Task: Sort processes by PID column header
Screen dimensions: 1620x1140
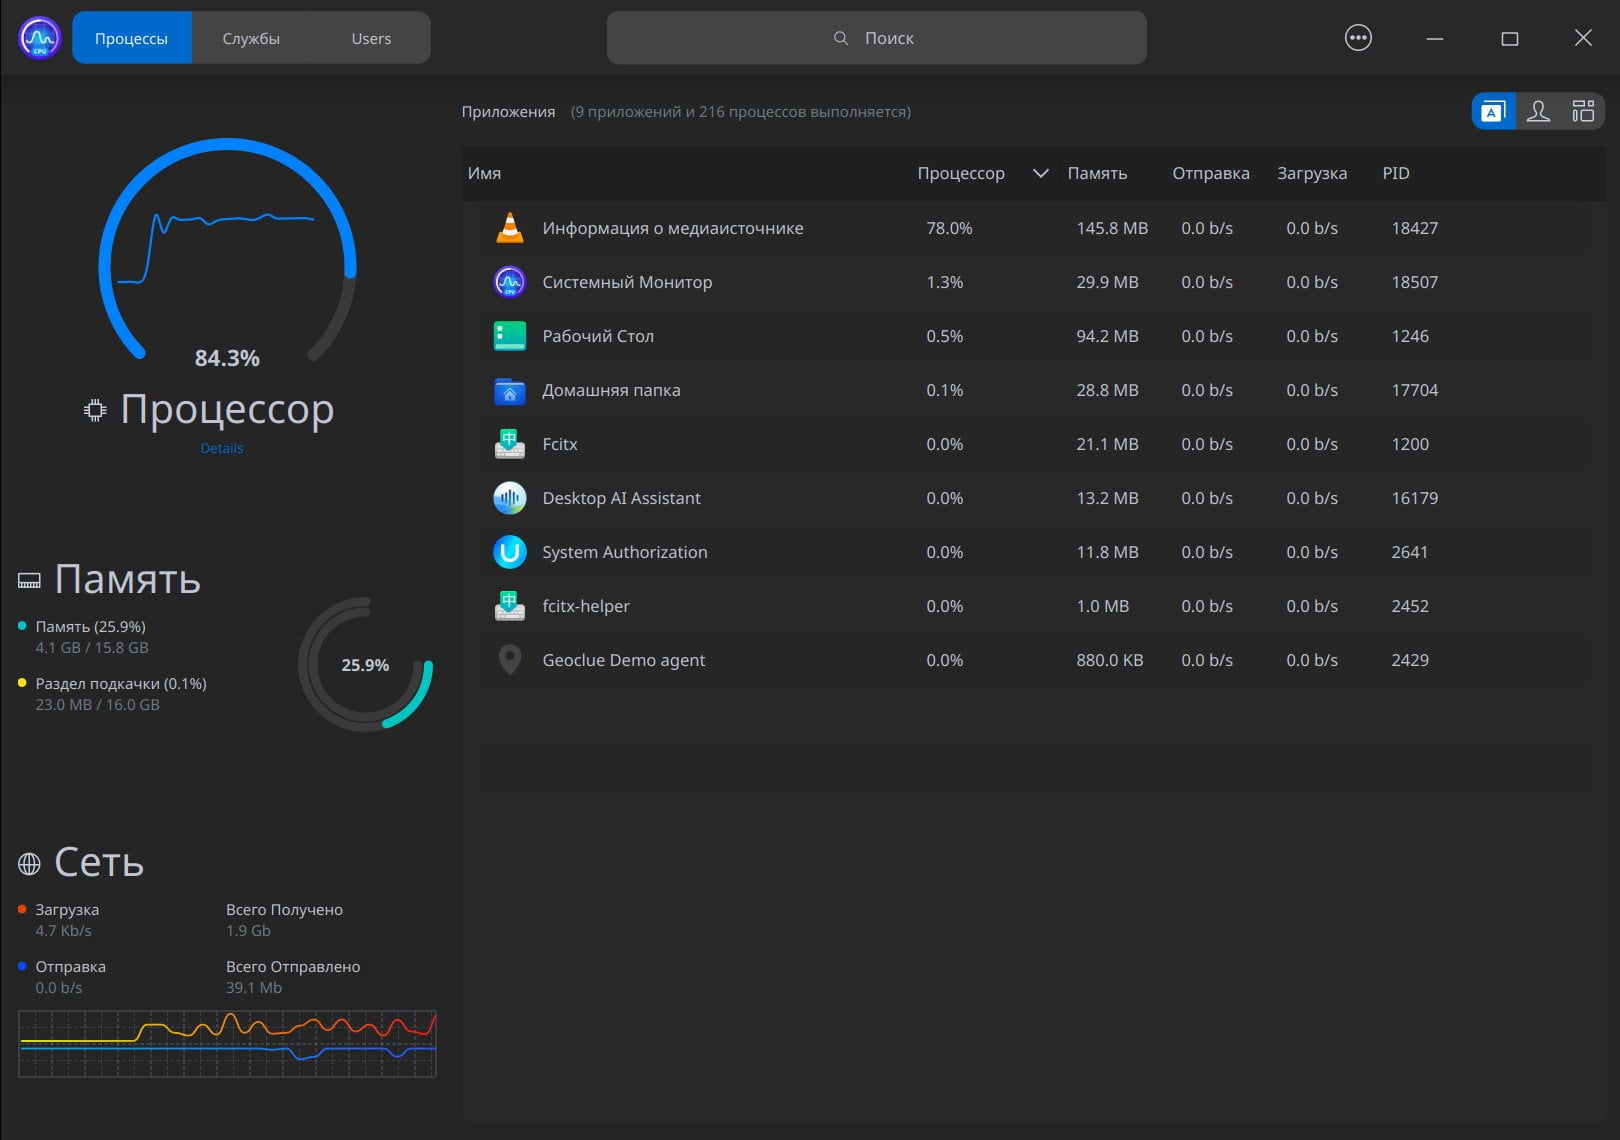Action: coord(1396,173)
